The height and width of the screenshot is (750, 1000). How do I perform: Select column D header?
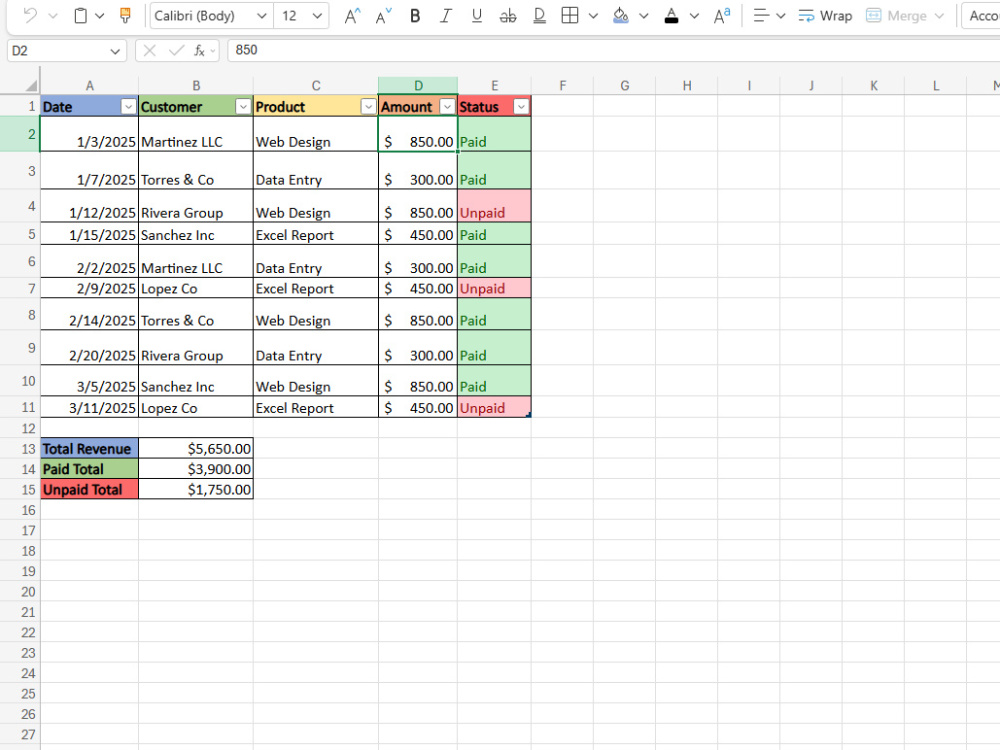(x=418, y=85)
